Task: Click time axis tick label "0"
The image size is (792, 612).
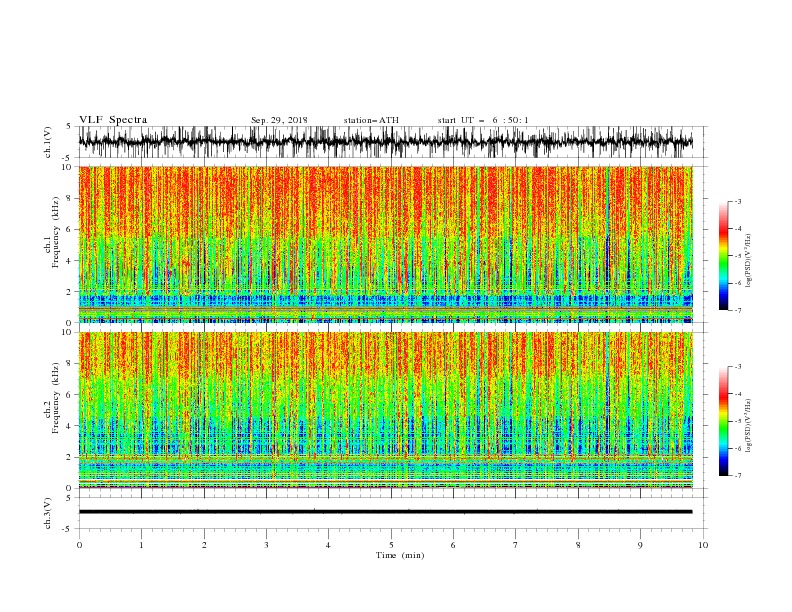Action: [x=79, y=545]
